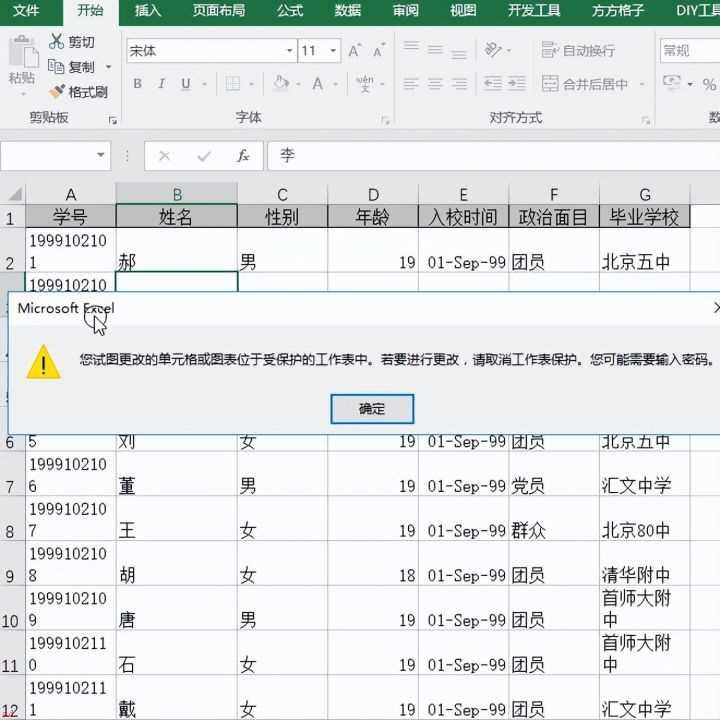Click increase indent icon
The height and width of the screenshot is (720, 720).
click(x=517, y=83)
